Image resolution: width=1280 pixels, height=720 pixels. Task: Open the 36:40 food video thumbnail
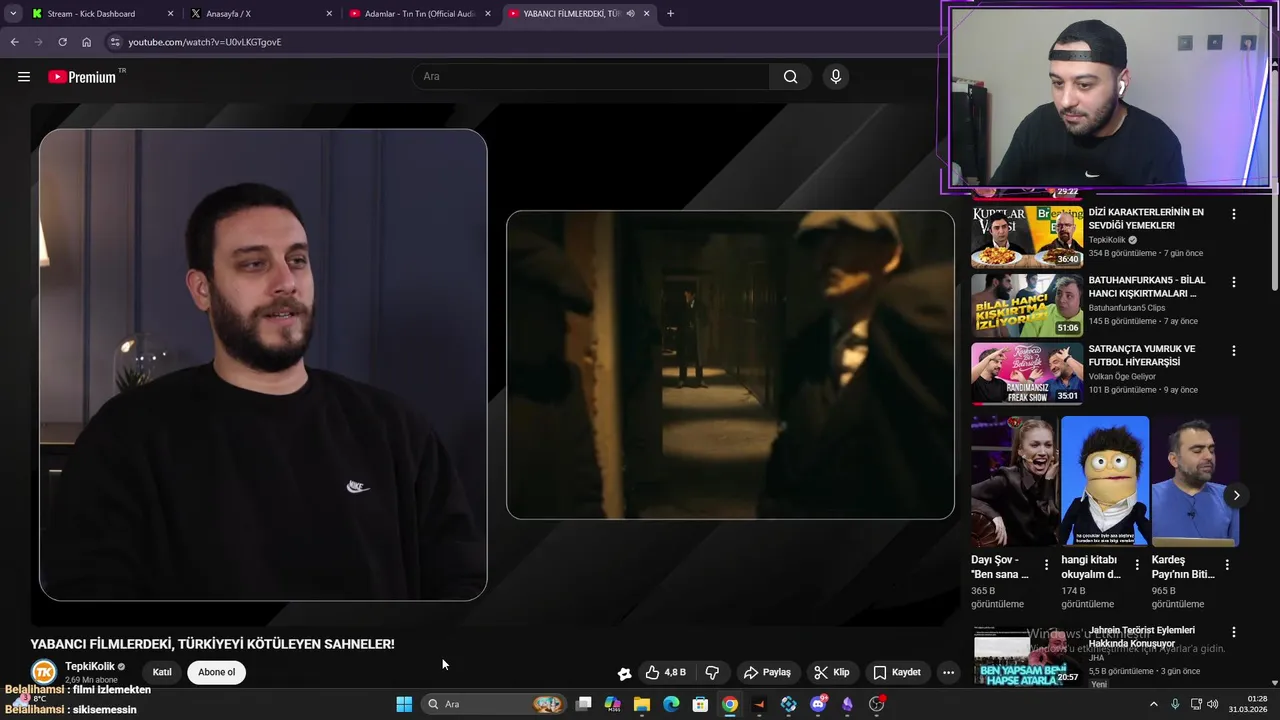click(x=1027, y=237)
